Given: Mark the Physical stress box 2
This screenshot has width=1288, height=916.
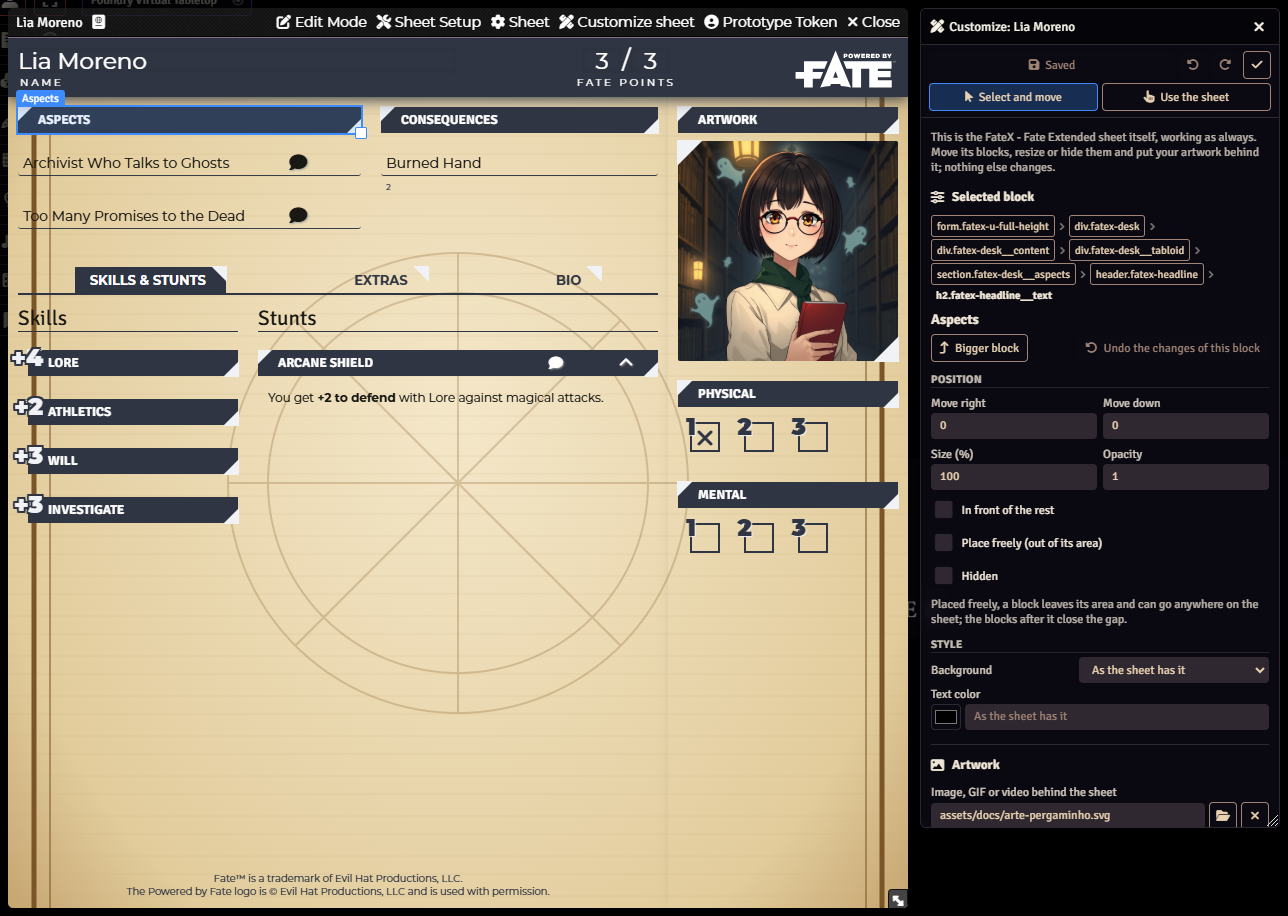Looking at the screenshot, I should pyautogui.click(x=759, y=437).
